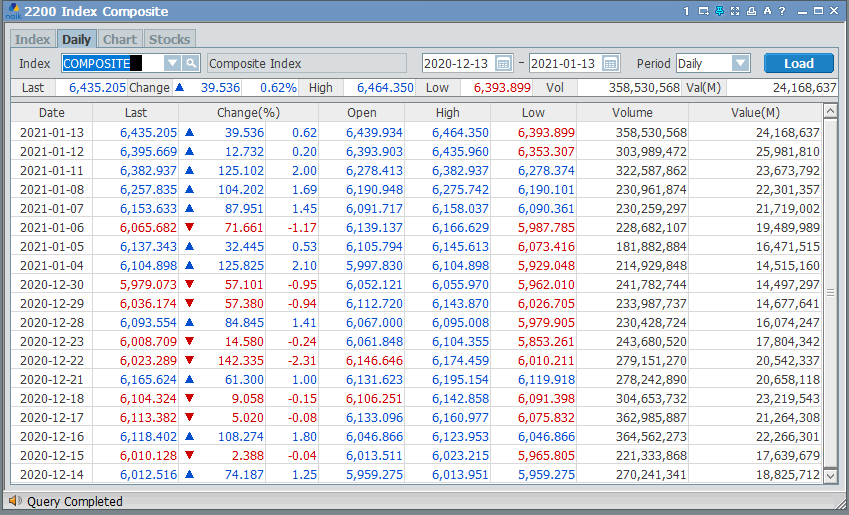Switch to the Chart tab
Viewport: 849px width, 515px height.
point(120,39)
